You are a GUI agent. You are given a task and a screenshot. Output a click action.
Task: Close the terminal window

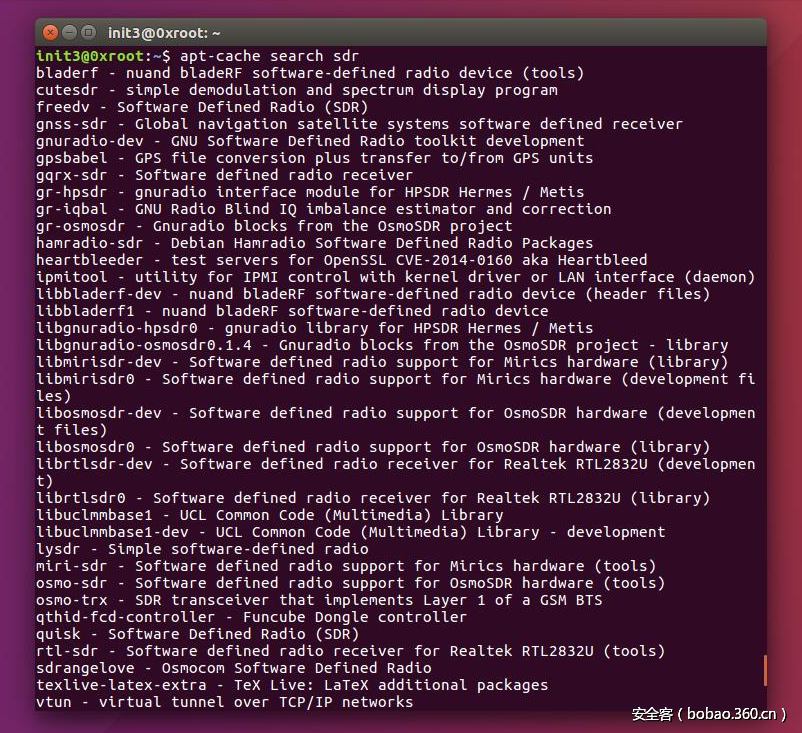click(50, 32)
